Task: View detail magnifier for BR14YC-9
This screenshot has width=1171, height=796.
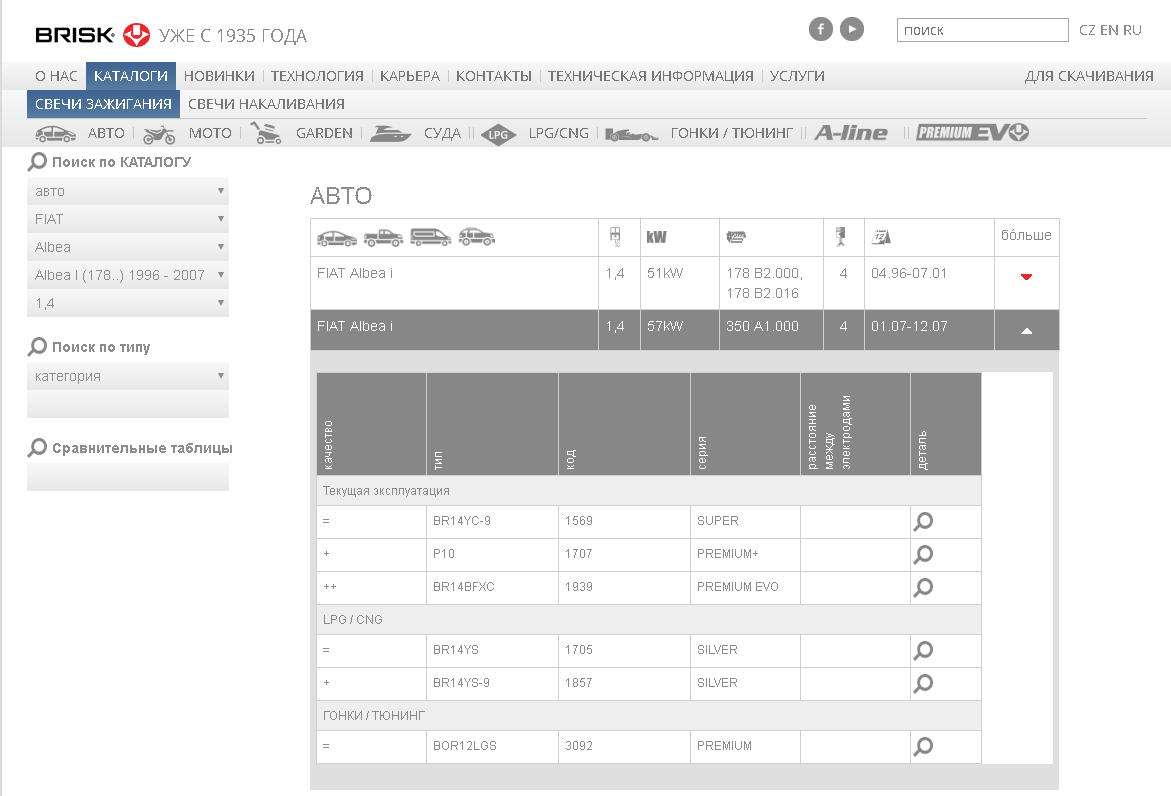Action: pos(923,521)
